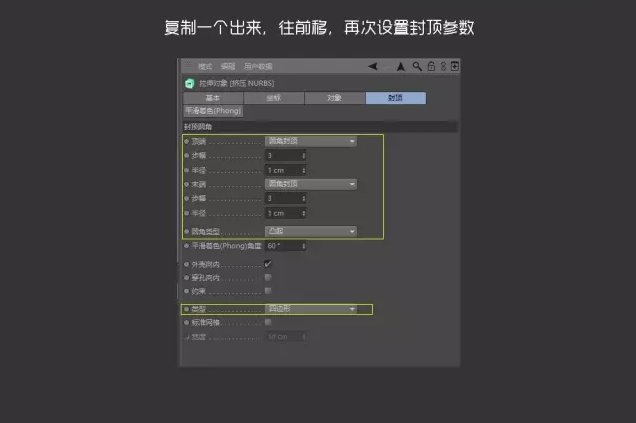Click the keyframe dot beside 约束
Image resolution: width=636 pixels, height=423 pixels.
click(187, 291)
